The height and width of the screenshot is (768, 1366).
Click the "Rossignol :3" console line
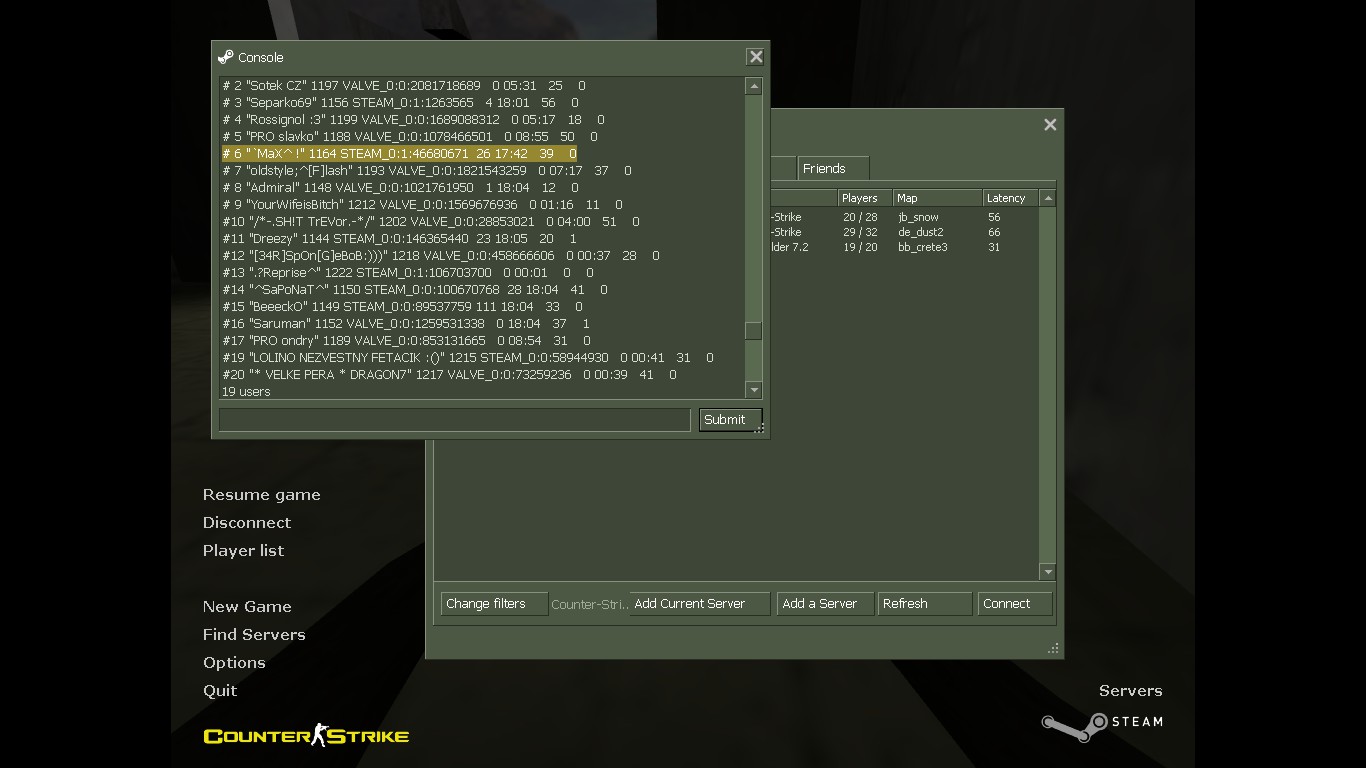(x=413, y=120)
